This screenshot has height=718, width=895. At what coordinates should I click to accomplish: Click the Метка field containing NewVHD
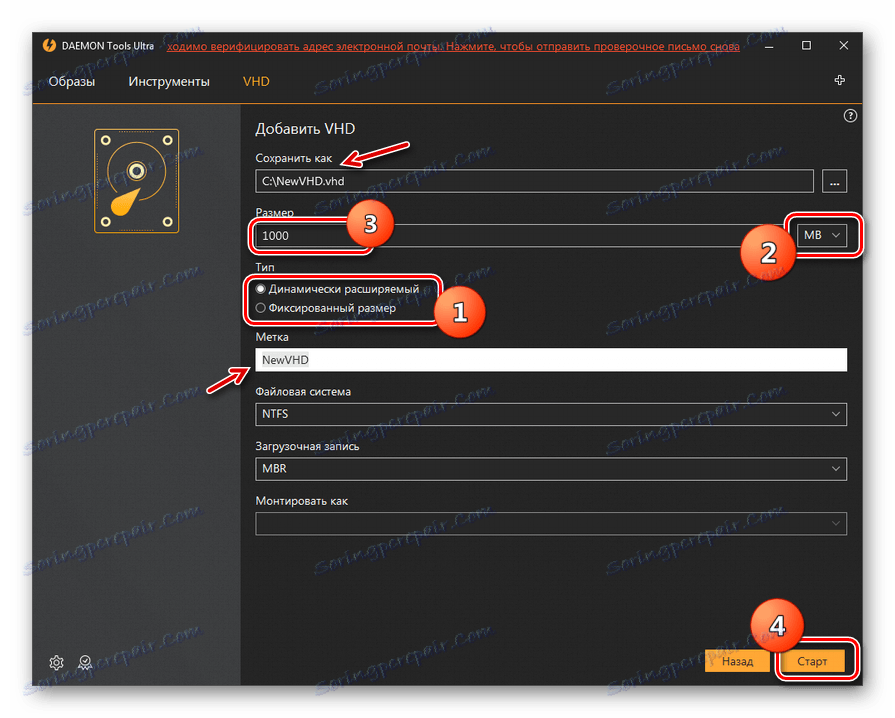[551, 360]
